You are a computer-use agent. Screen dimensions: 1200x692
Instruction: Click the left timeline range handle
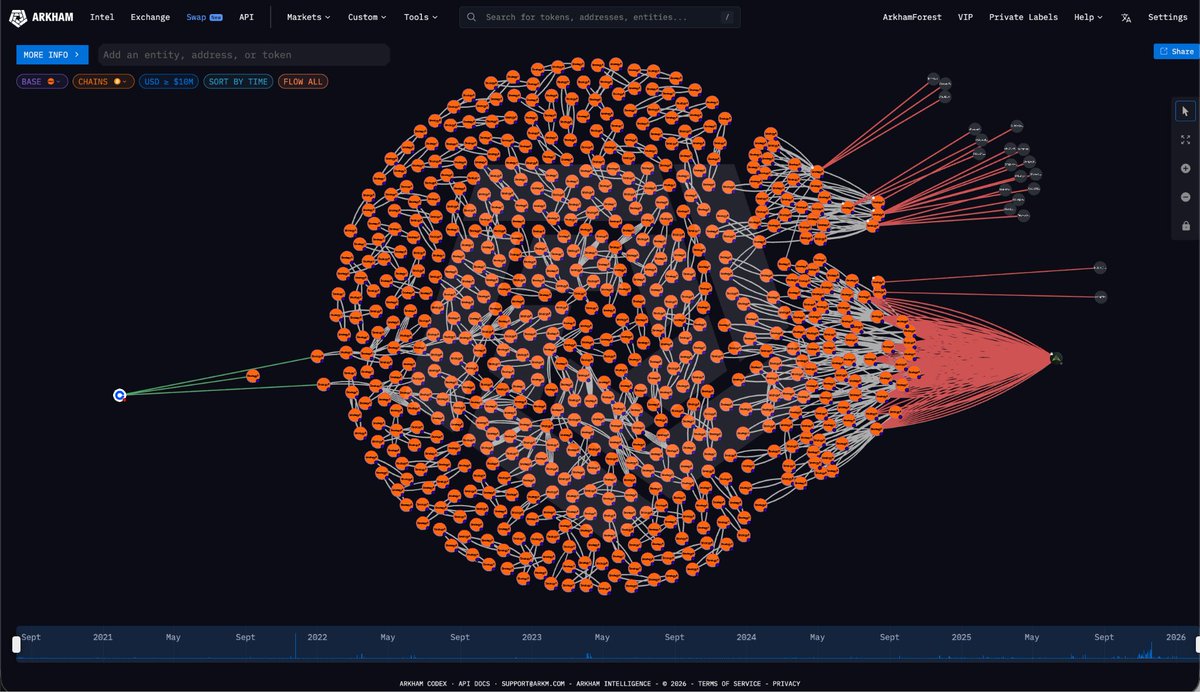[x=16, y=645]
